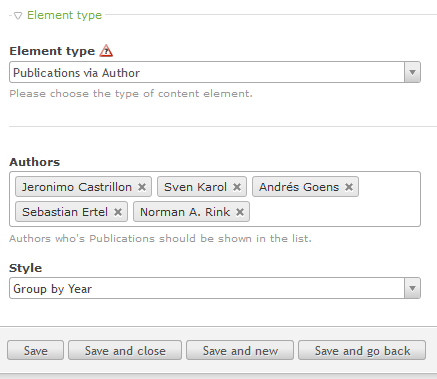Remove Sven Karol author tag
437x379 pixels.
pyautogui.click(x=237, y=187)
